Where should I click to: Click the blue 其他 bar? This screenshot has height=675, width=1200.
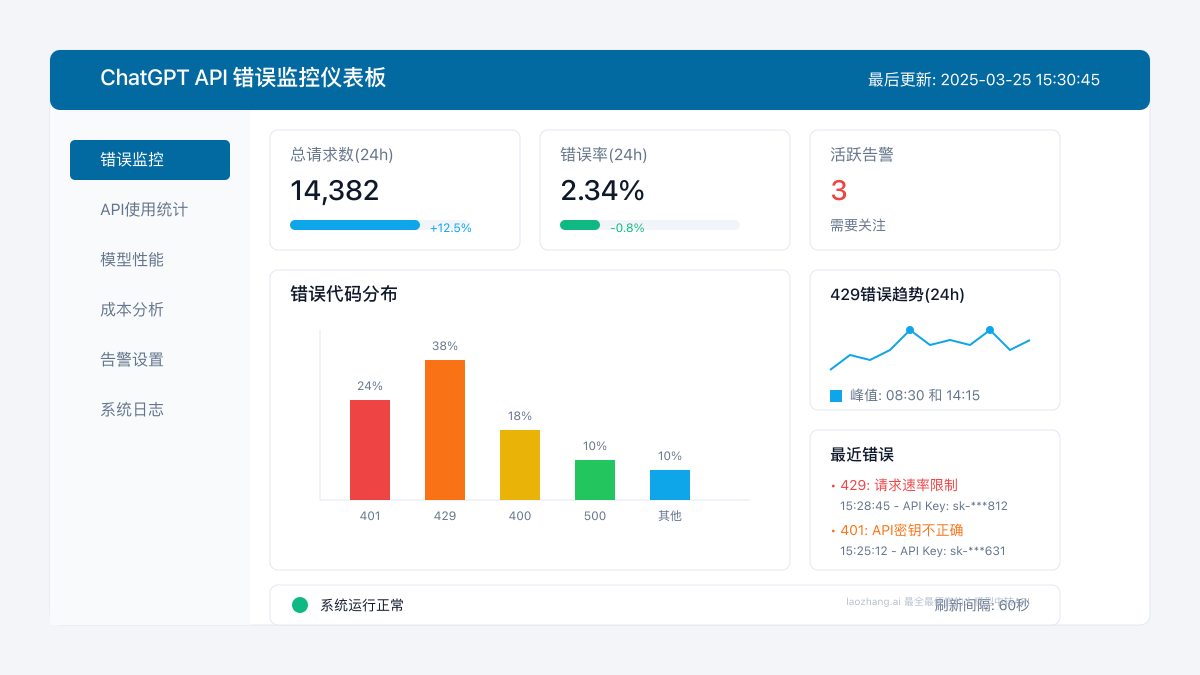[x=670, y=485]
